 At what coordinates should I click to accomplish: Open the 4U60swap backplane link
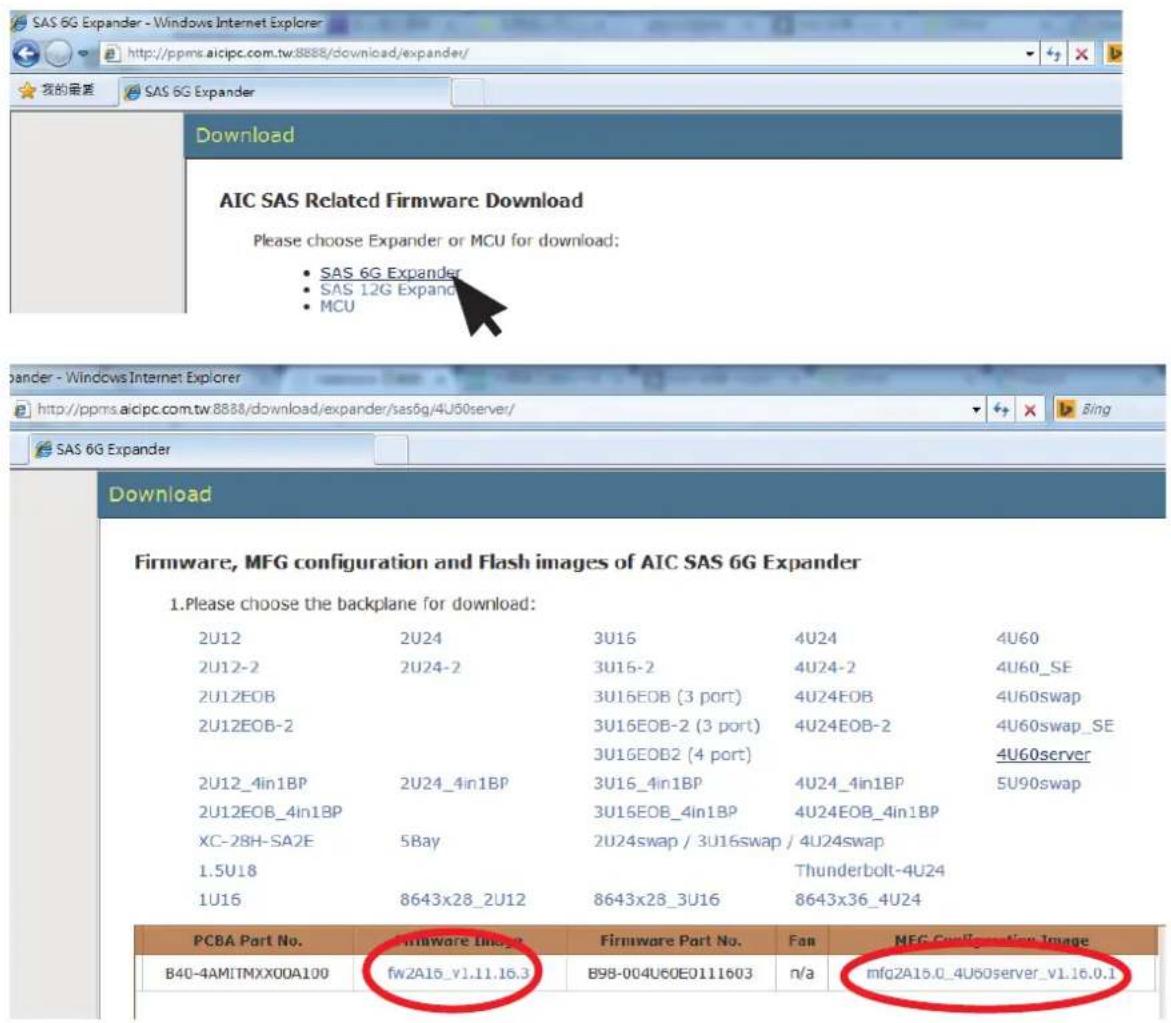tap(1038, 697)
